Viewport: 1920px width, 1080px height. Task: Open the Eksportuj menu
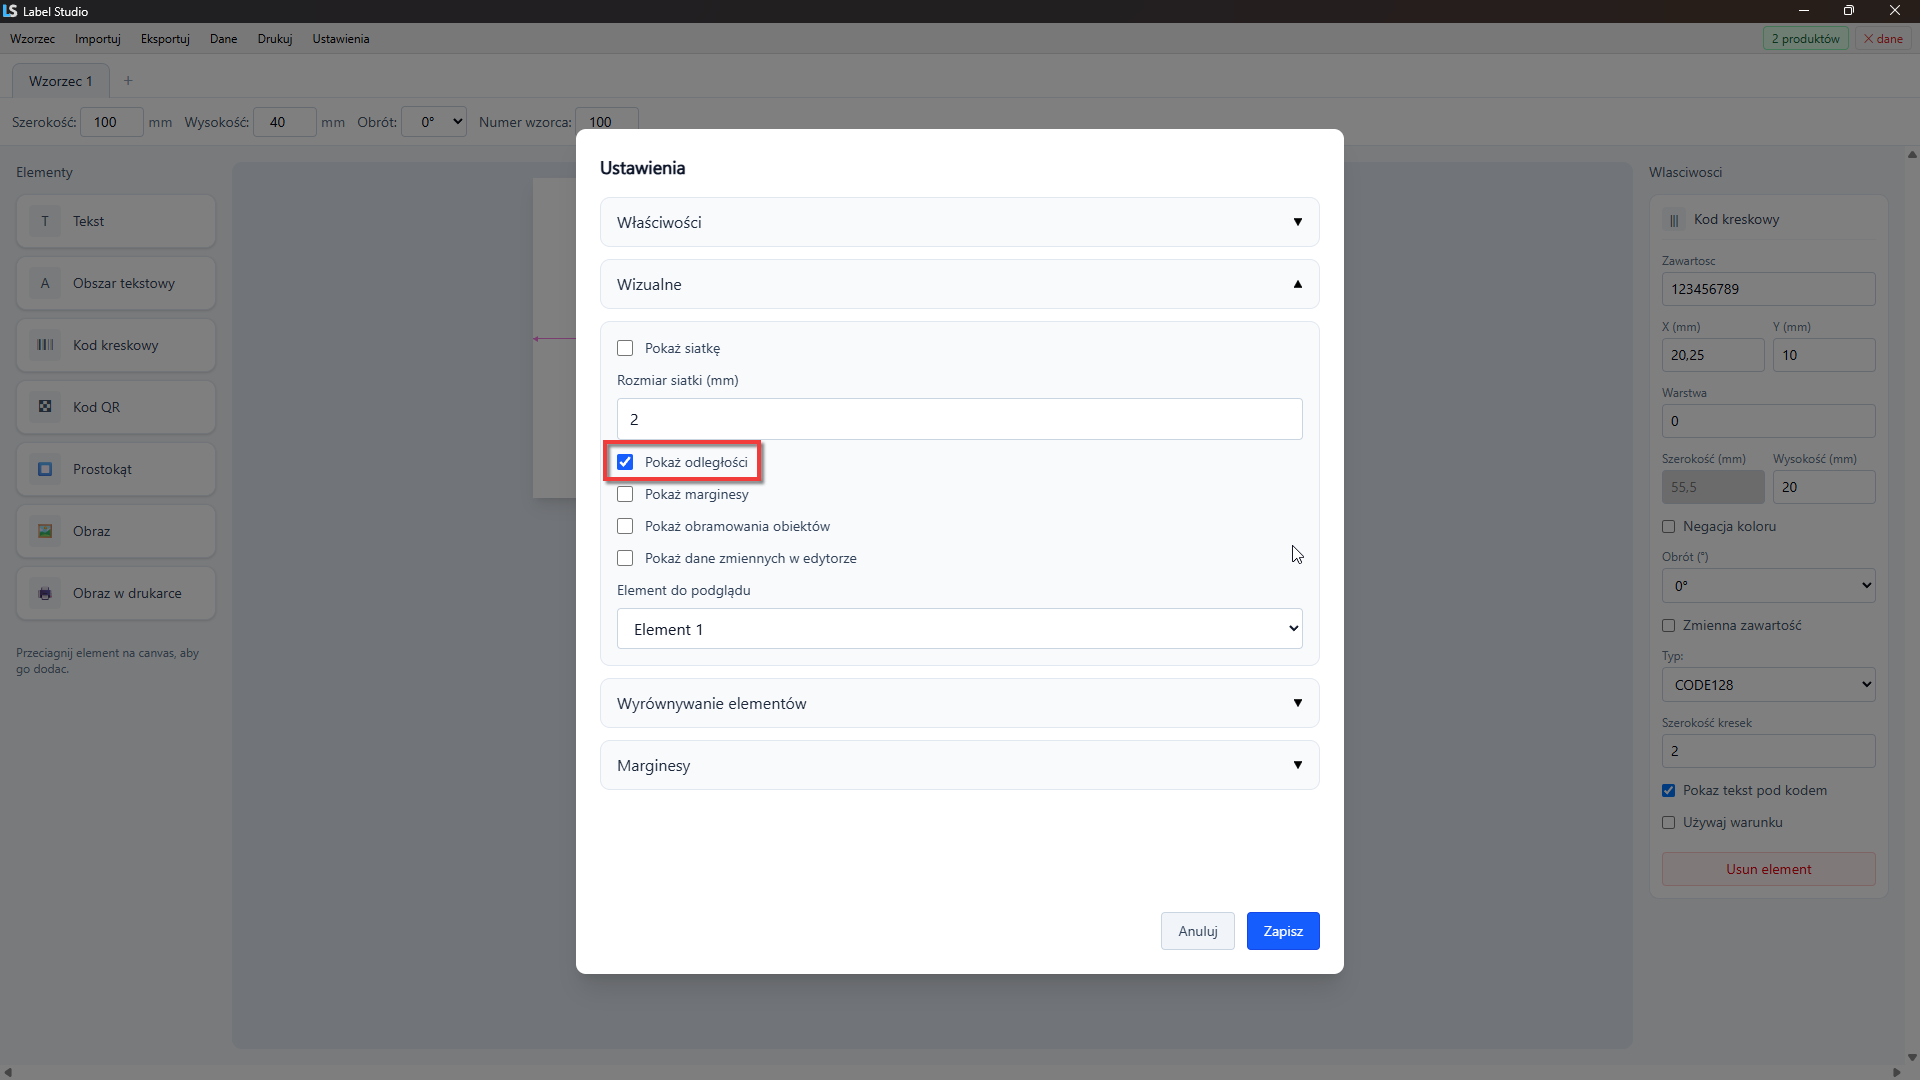[165, 39]
